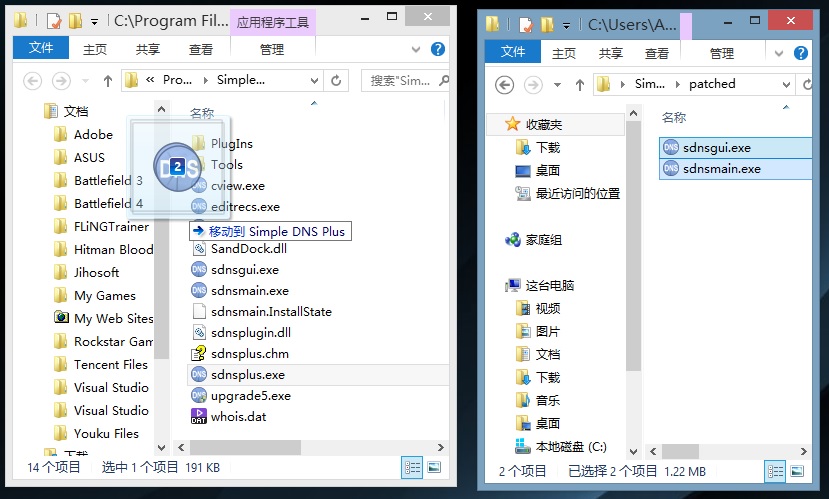The height and width of the screenshot is (499, 829).
Task: Select sdnsplugin.dll file
Action: 242,332
